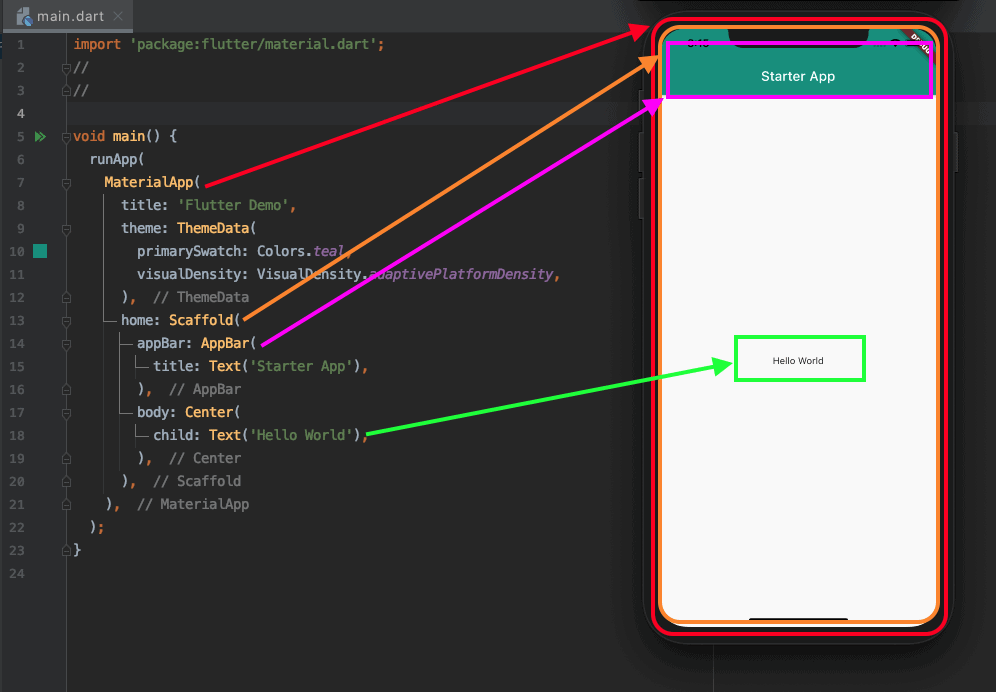The height and width of the screenshot is (692, 996).
Task: Click the 'Flutter Demo' string literal
Action: (233, 205)
